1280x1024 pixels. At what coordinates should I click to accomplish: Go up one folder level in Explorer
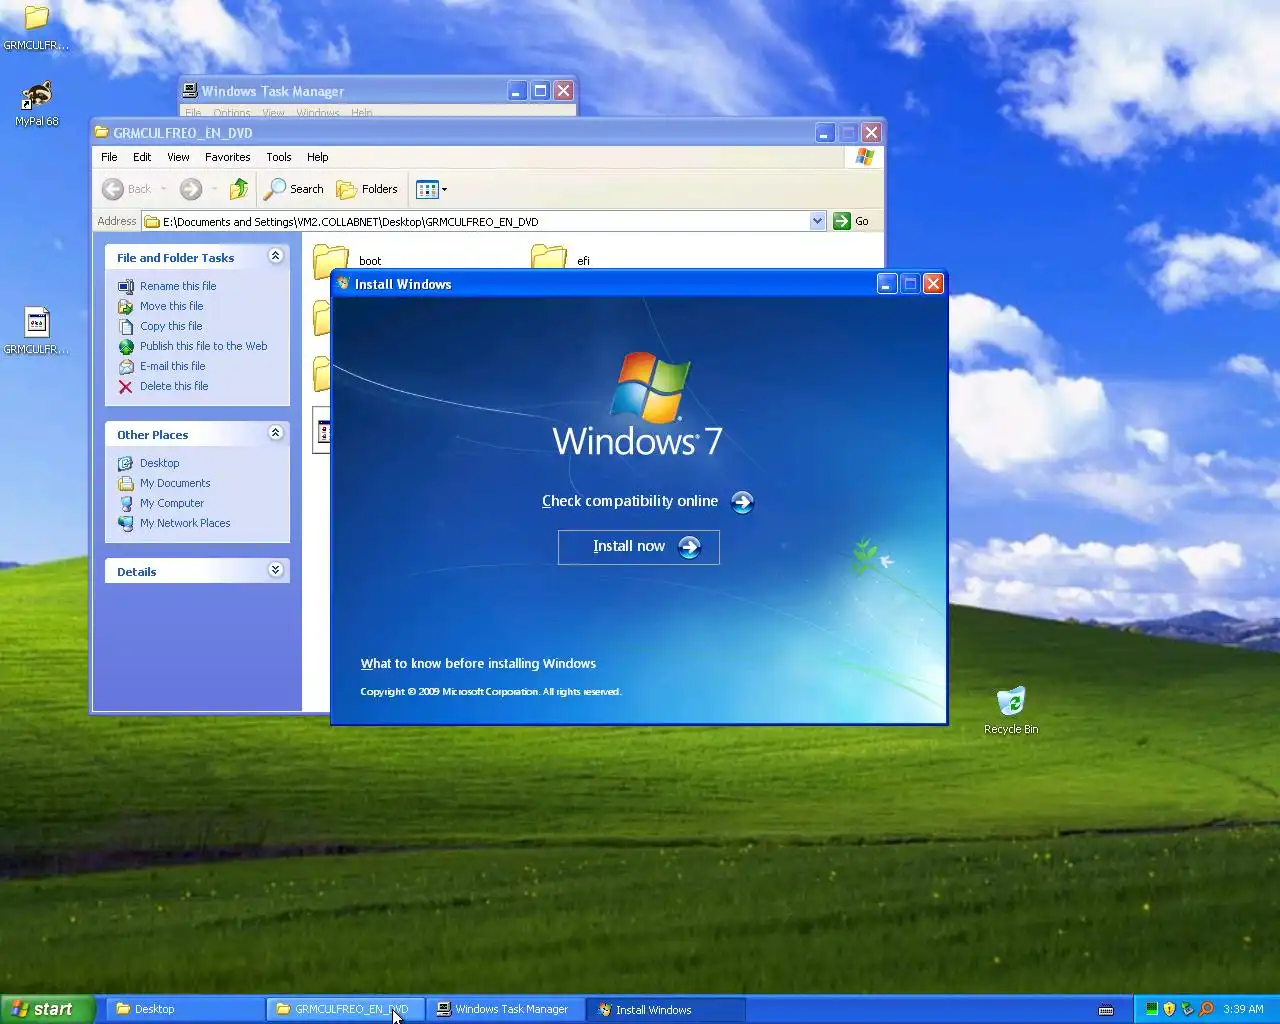tap(239, 189)
